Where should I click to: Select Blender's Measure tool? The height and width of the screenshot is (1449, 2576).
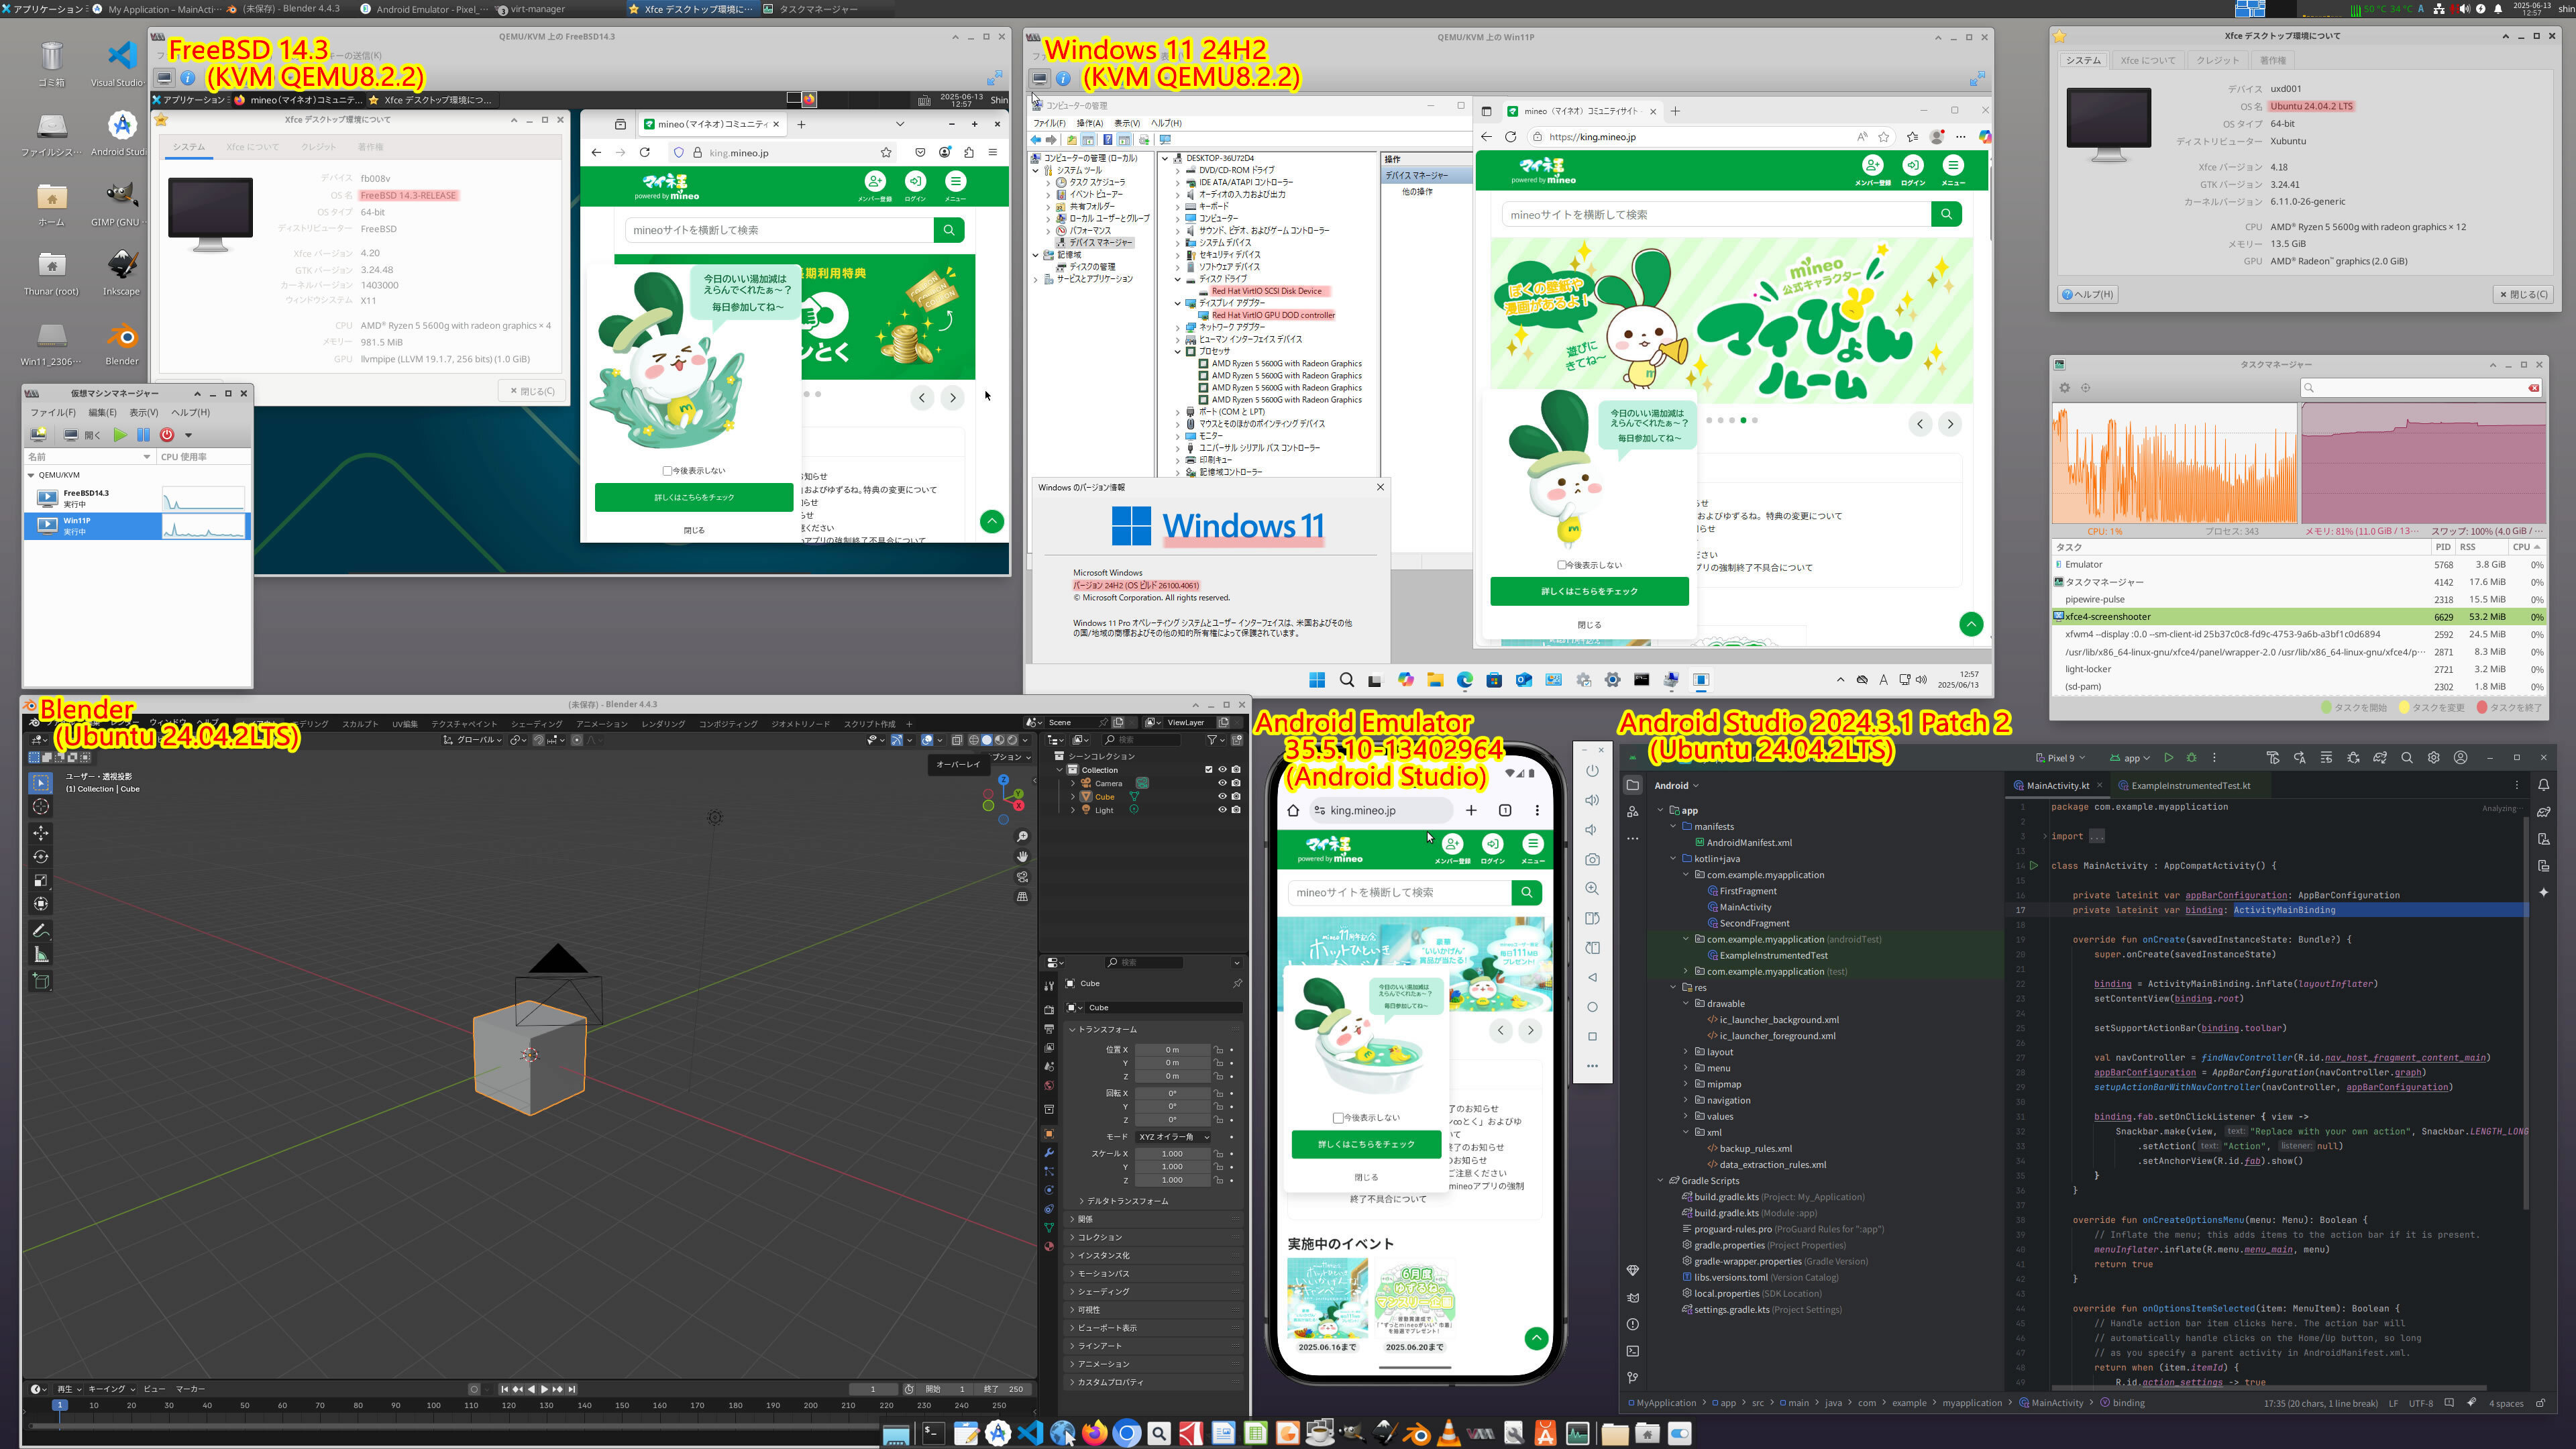41,955
